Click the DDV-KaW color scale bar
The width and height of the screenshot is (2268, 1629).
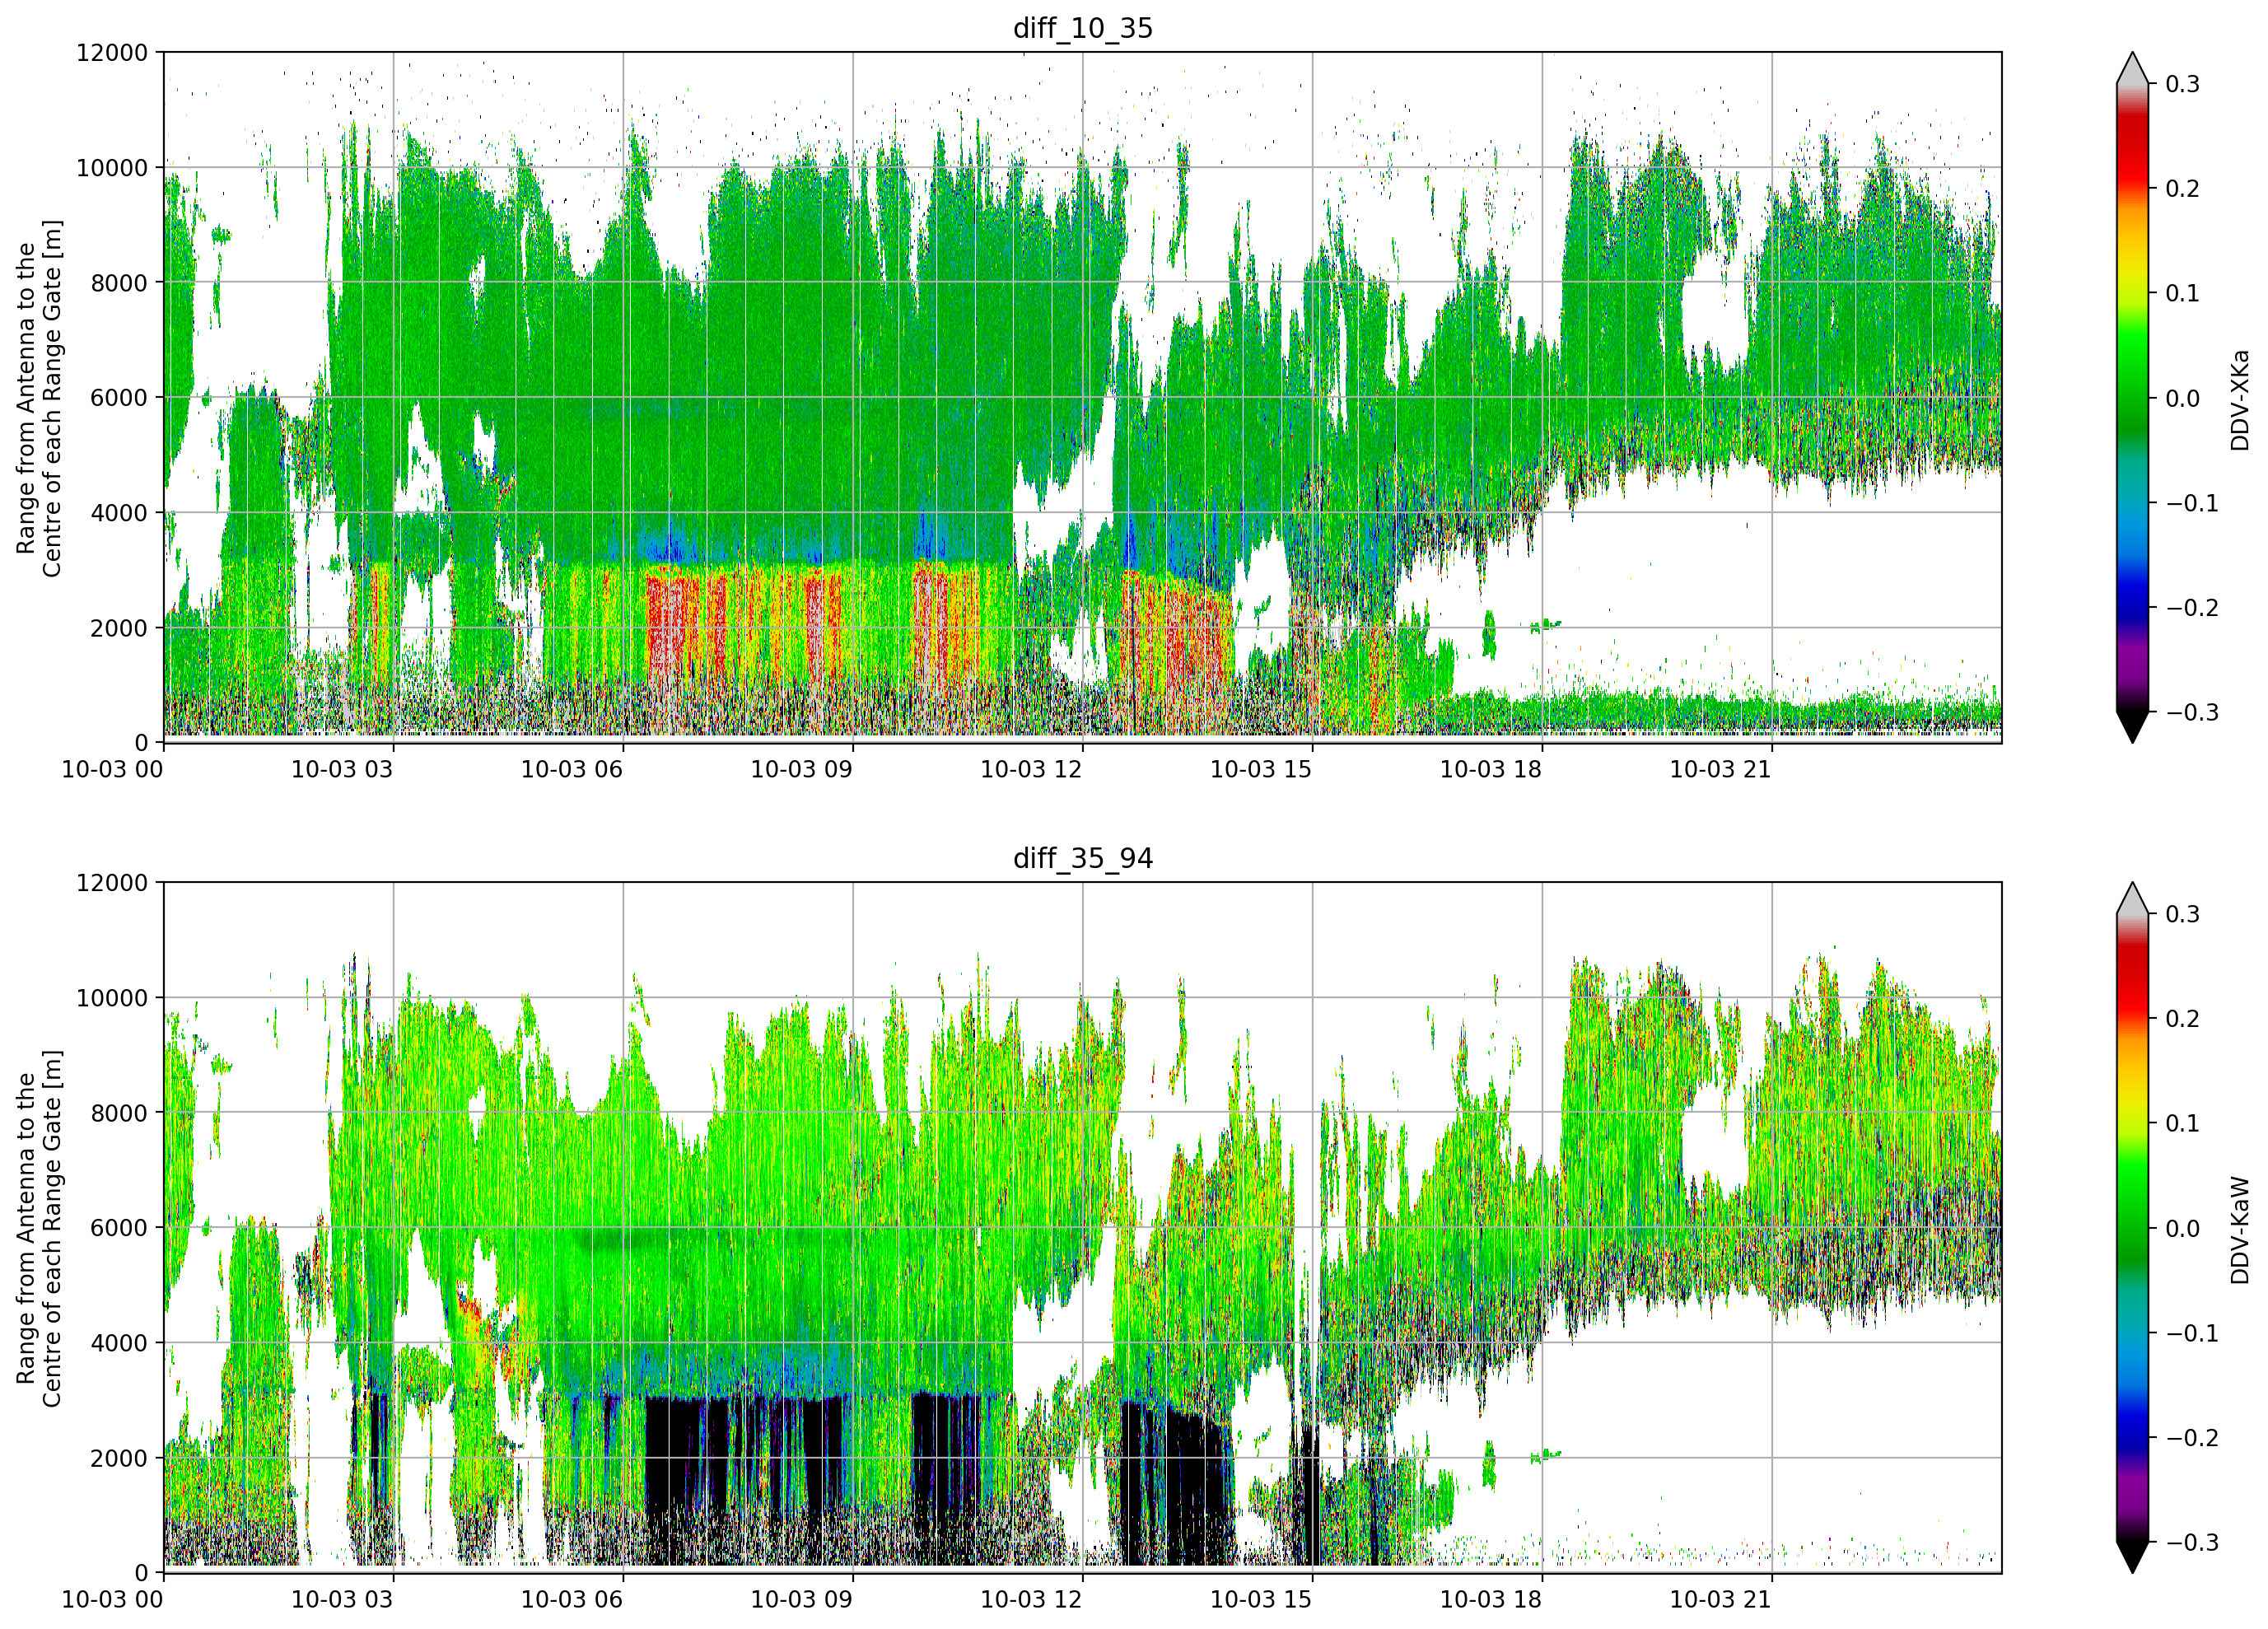click(2132, 1227)
